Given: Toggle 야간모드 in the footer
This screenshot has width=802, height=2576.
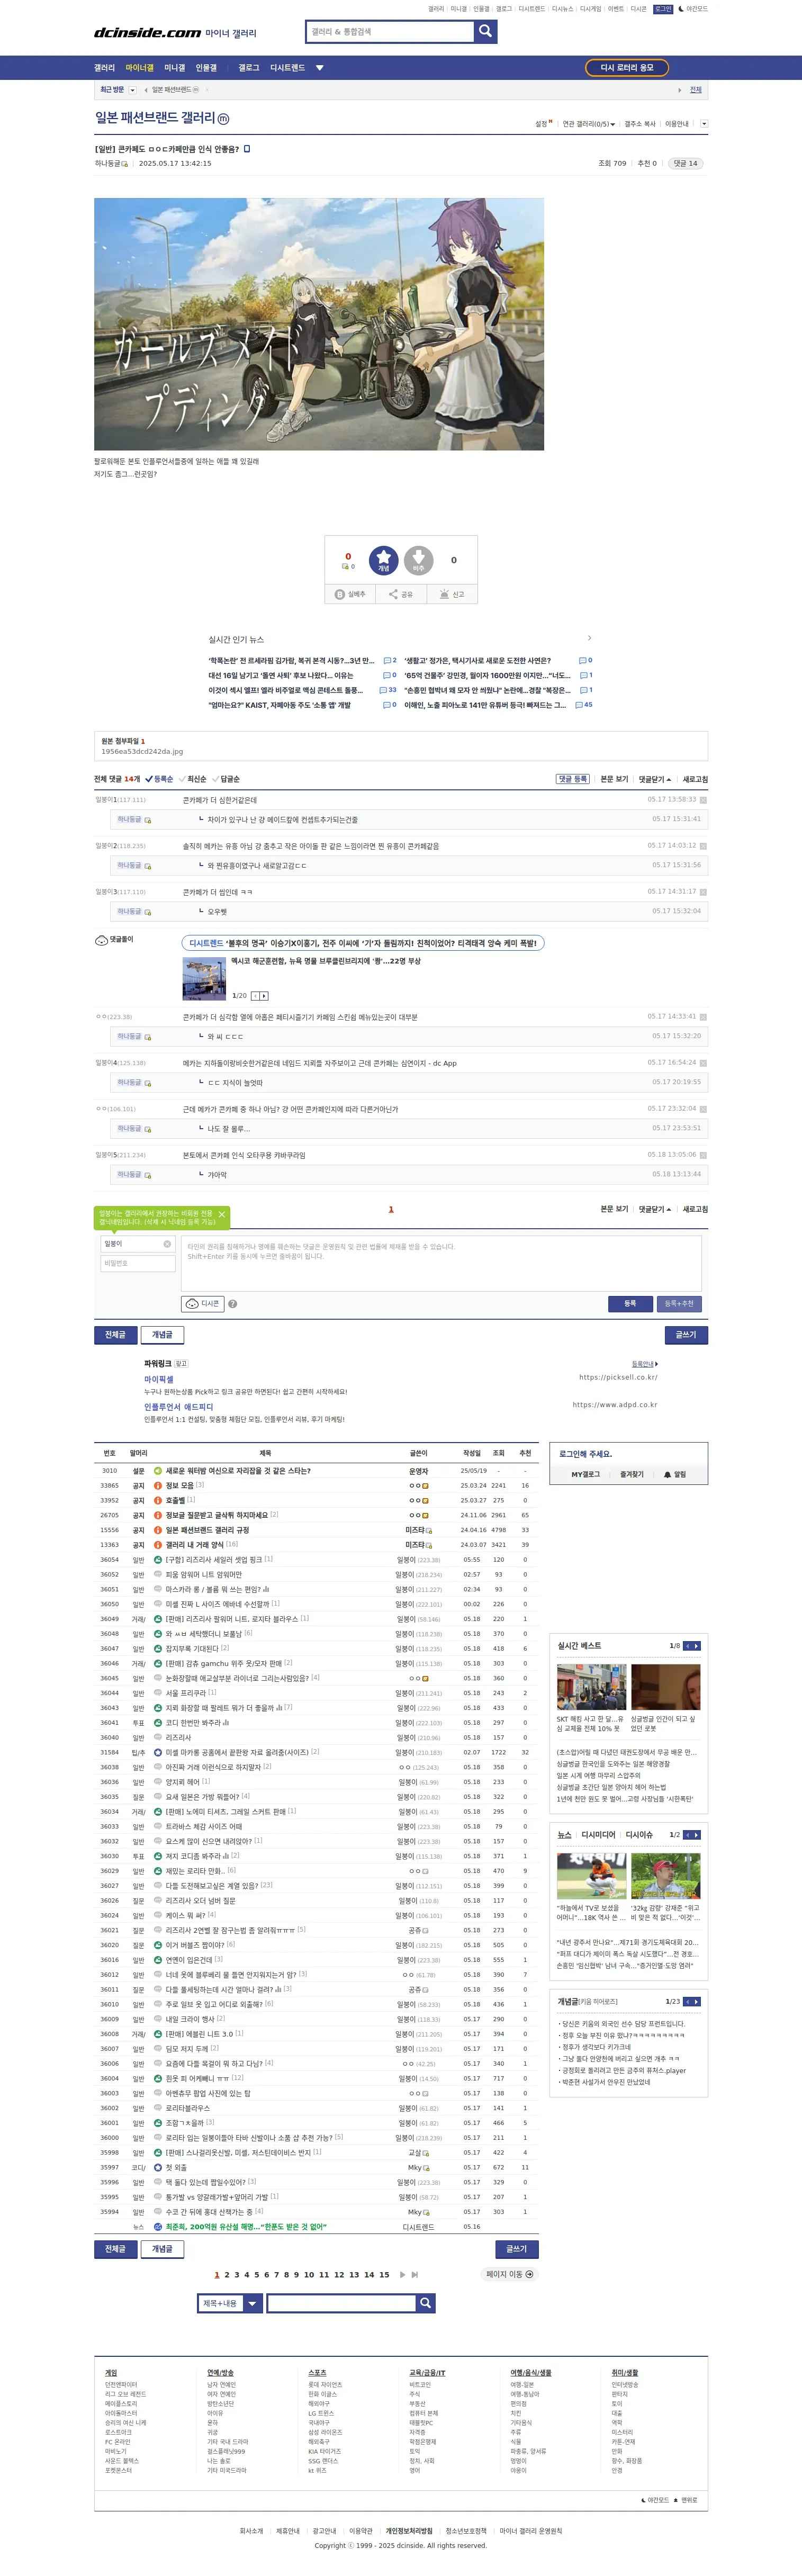Looking at the screenshot, I should click(x=655, y=2500).
